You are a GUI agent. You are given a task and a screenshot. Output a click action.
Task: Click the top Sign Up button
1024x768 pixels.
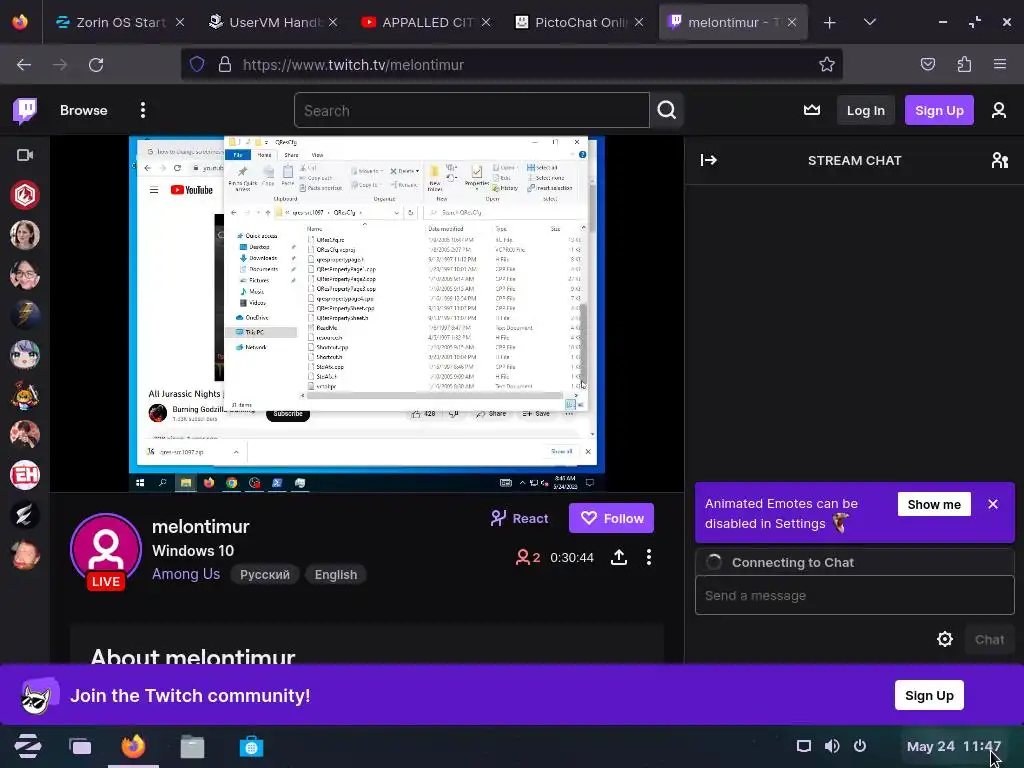click(938, 110)
